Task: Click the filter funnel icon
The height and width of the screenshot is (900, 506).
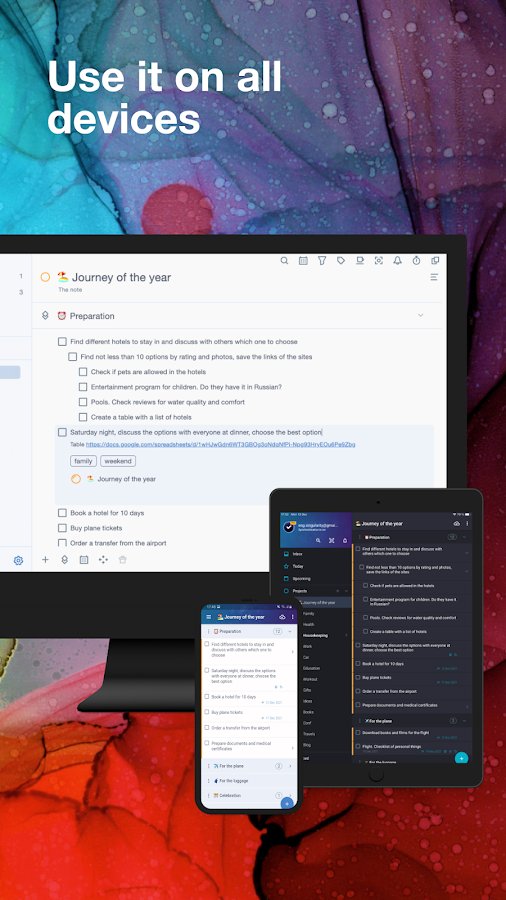Action: click(x=322, y=261)
